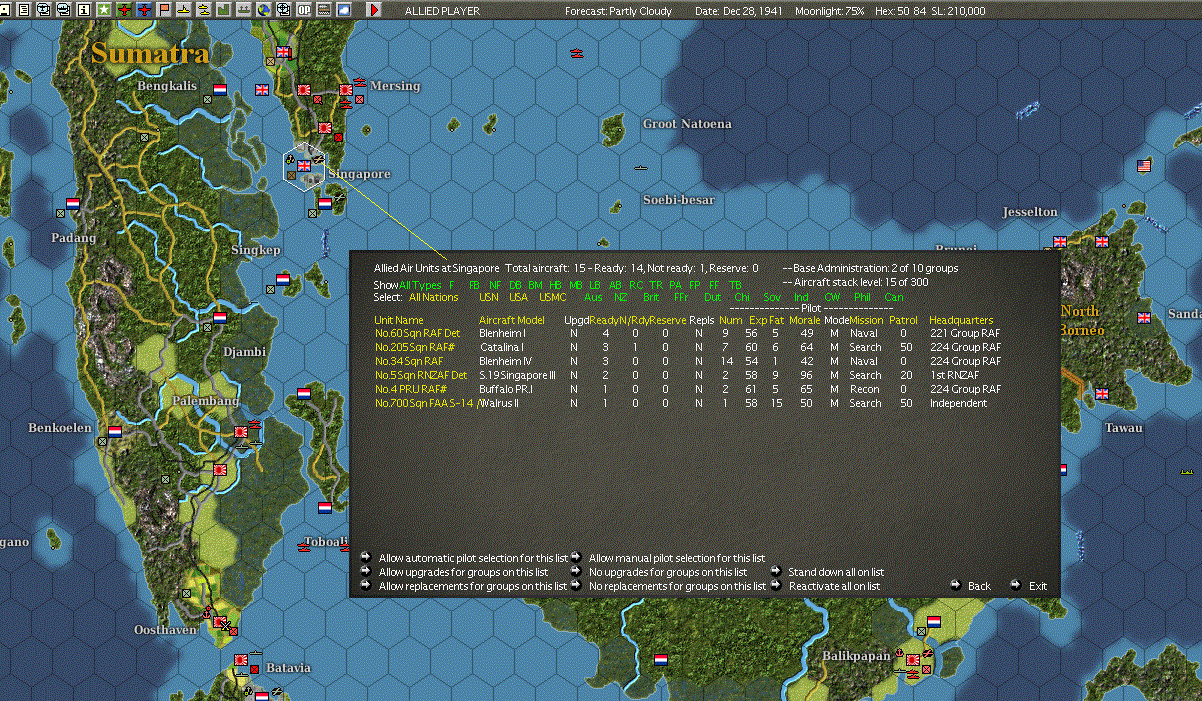Select the Singapore base hex on map
This screenshot has width=1202, height=701.
[x=305, y=167]
